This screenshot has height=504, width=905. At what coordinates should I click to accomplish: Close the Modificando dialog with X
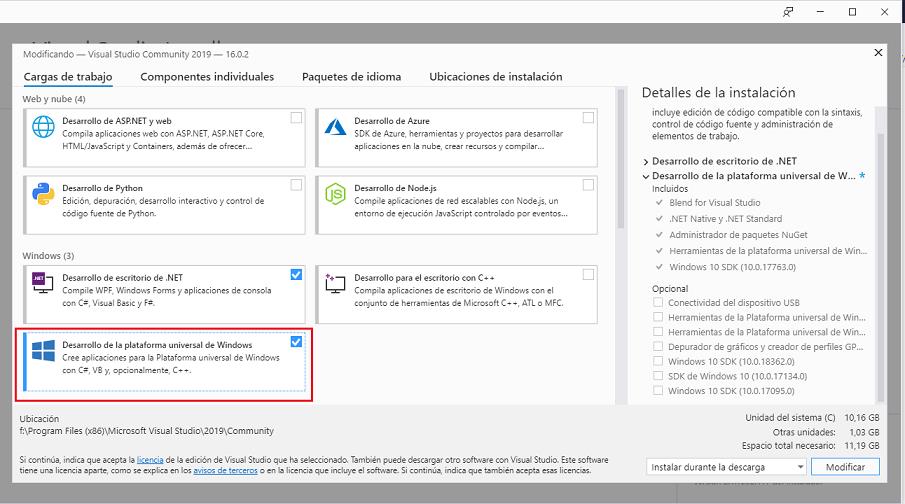click(x=878, y=53)
